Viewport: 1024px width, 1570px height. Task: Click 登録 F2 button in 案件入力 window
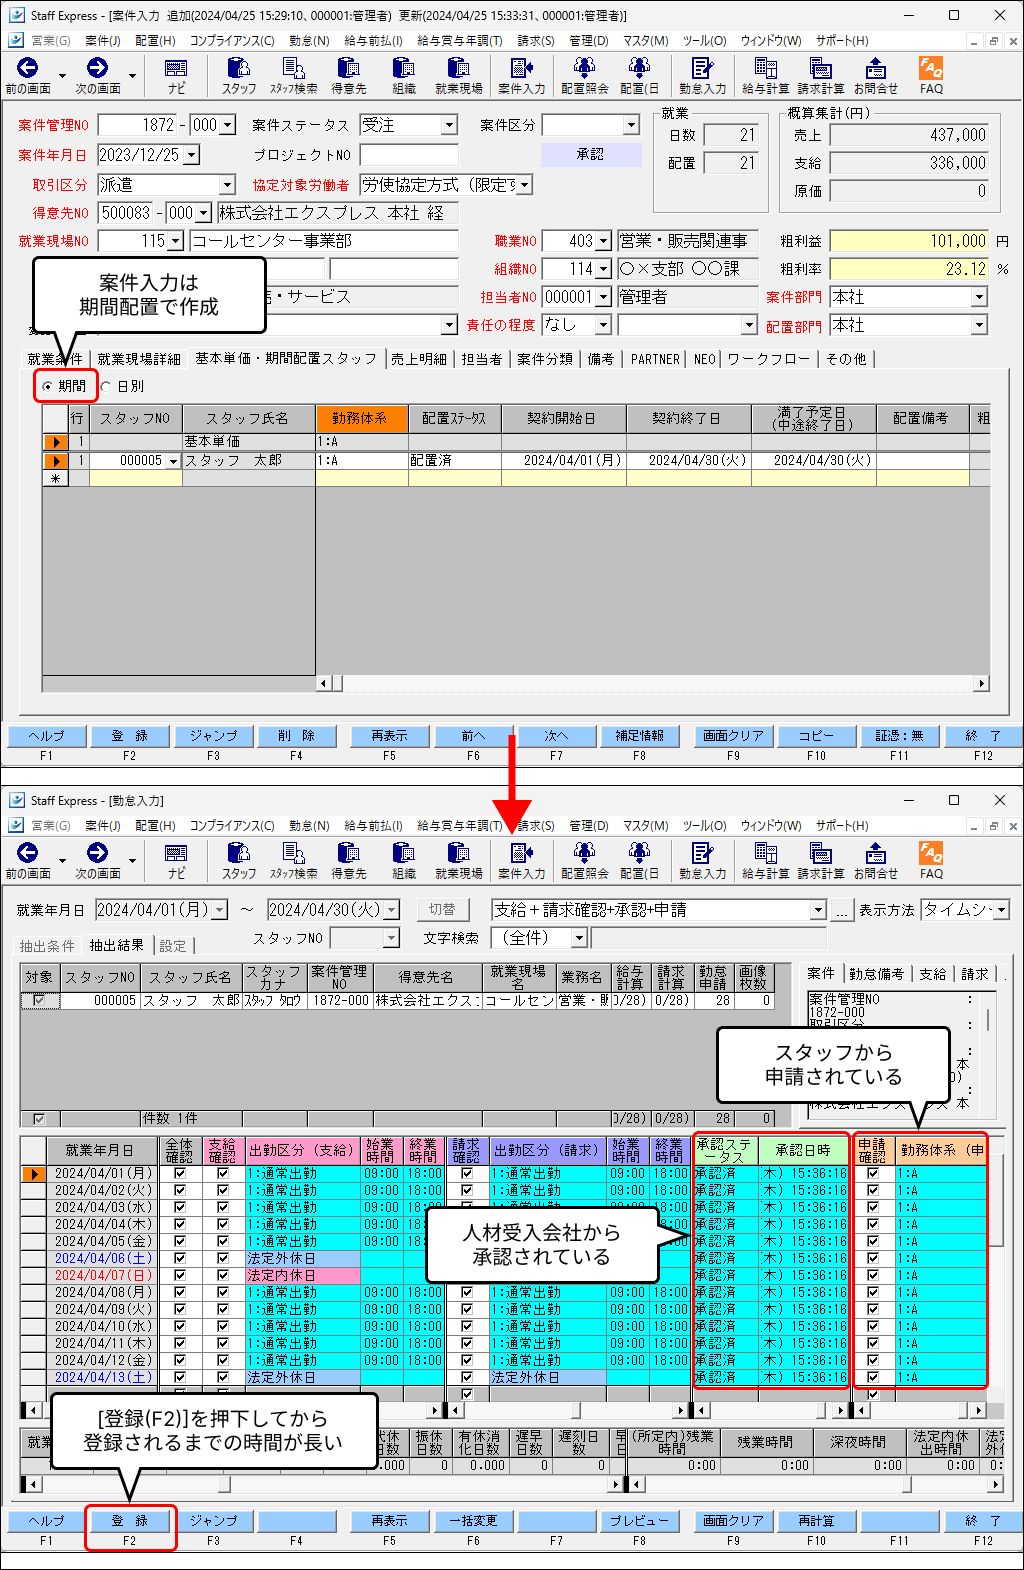coord(130,736)
